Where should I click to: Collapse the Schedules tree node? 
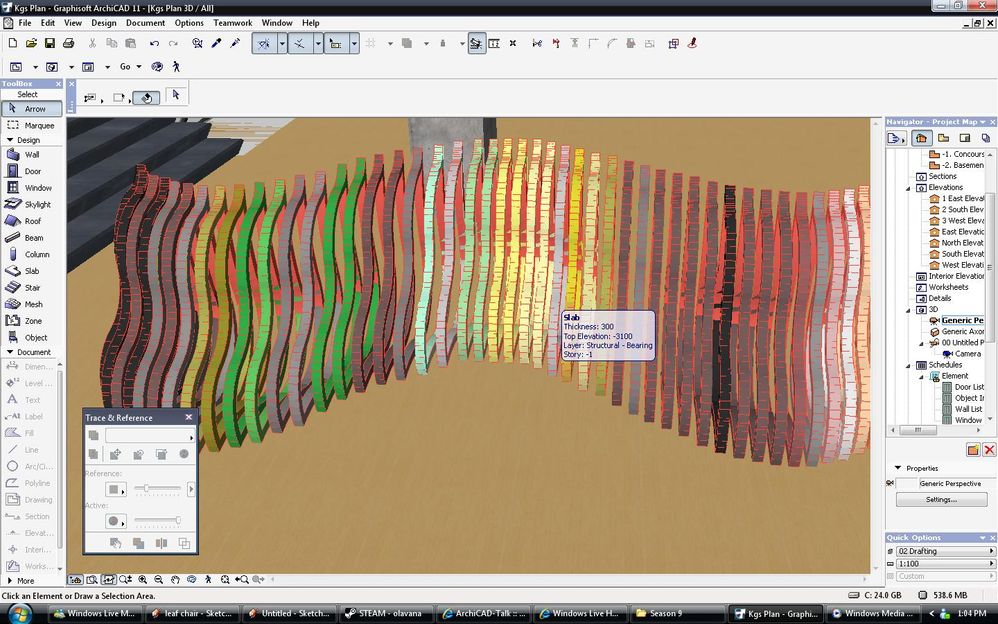[x=908, y=365]
